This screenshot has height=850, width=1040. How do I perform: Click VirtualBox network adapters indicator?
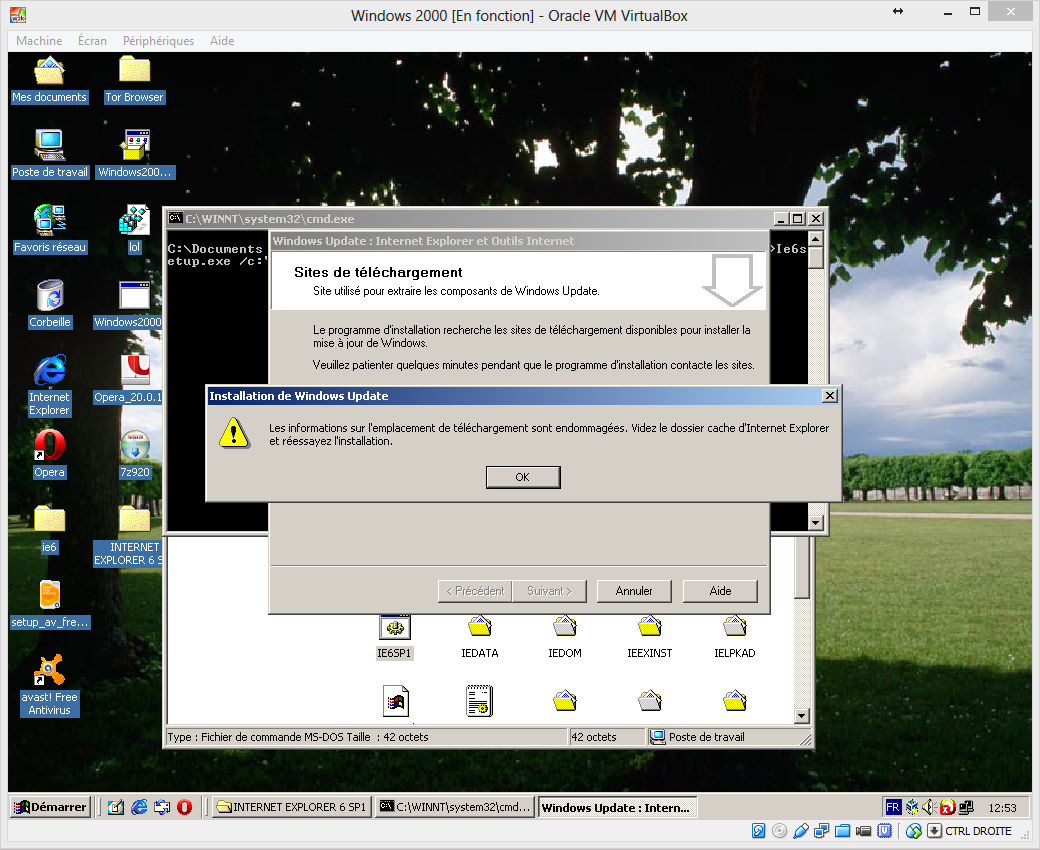pyautogui.click(x=822, y=831)
